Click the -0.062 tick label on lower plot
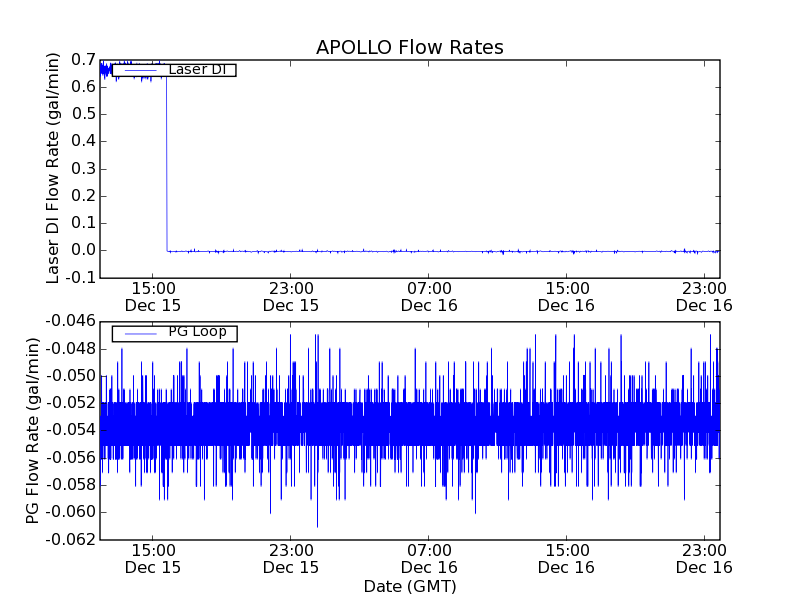This screenshot has width=800, height=600. coord(71,539)
